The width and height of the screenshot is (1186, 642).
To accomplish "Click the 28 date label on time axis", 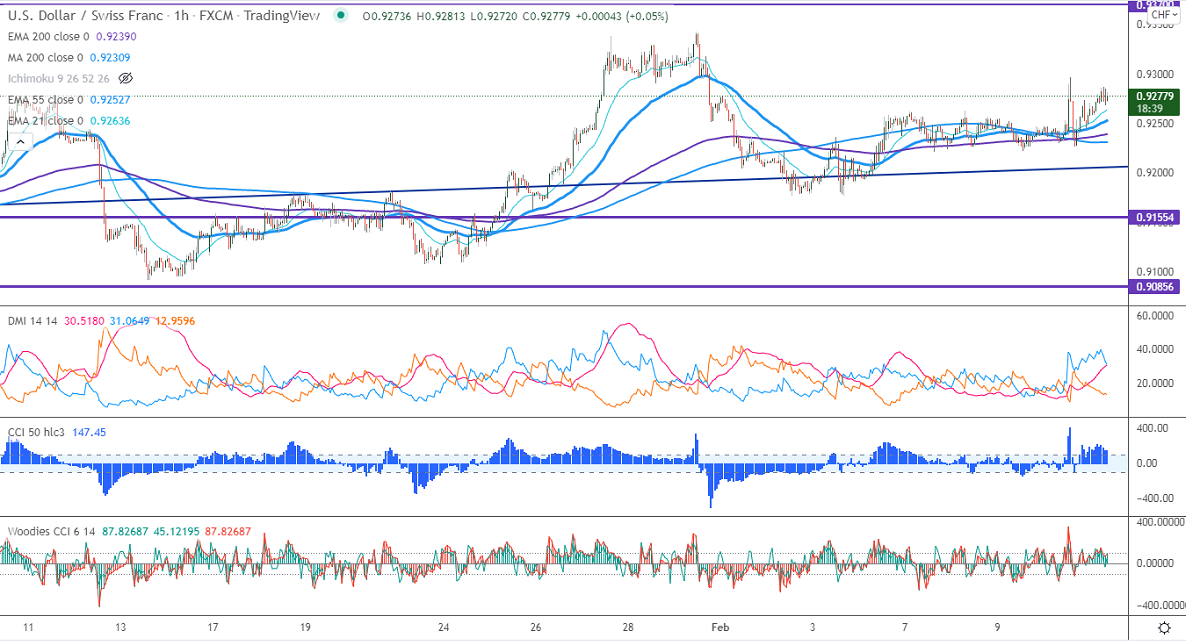I will pyautogui.click(x=628, y=628).
